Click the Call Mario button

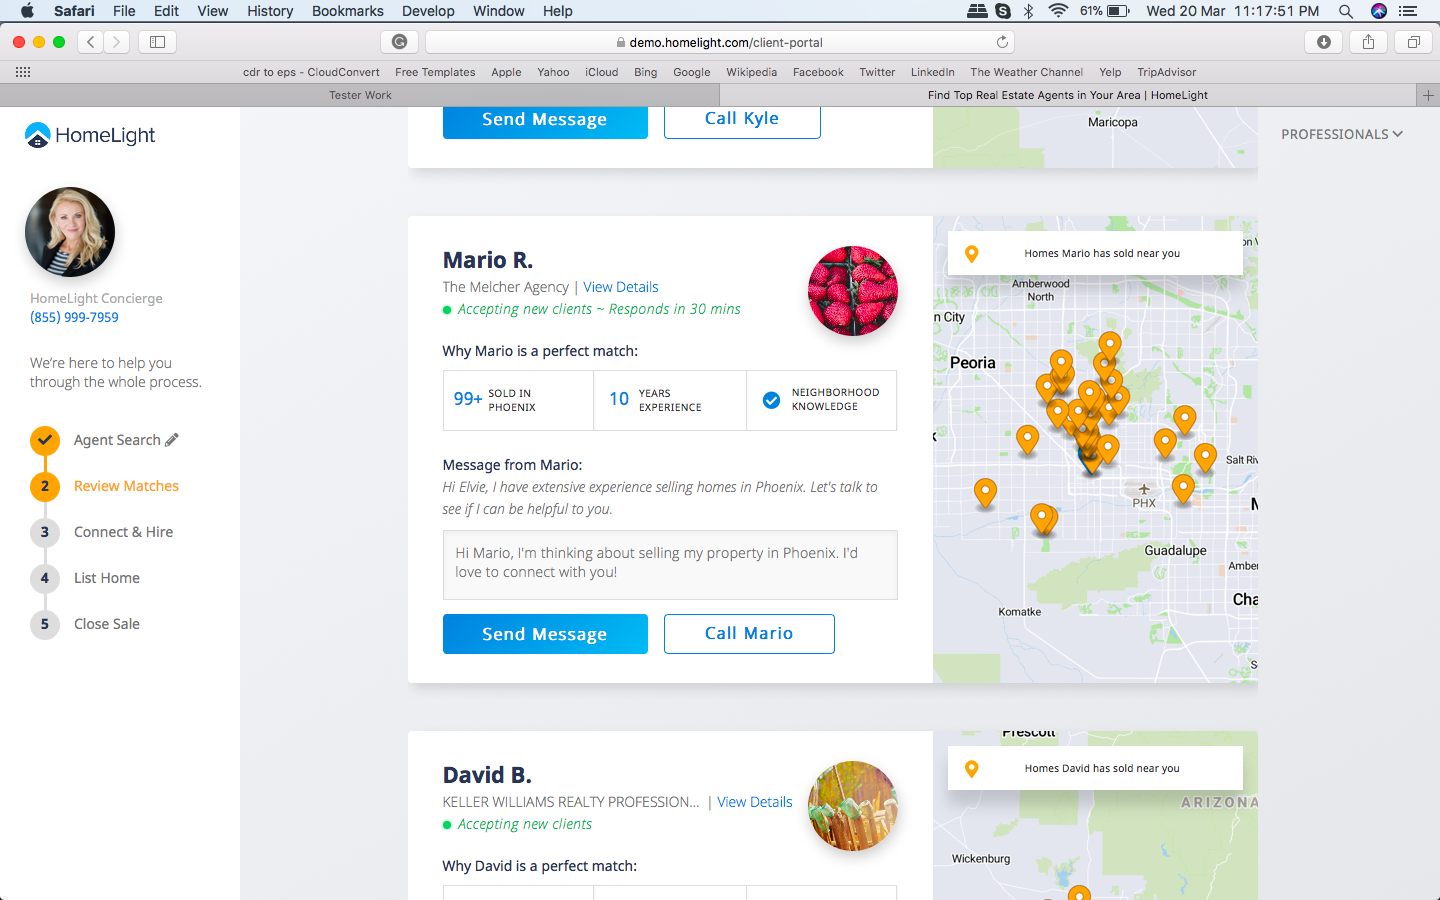tap(749, 634)
